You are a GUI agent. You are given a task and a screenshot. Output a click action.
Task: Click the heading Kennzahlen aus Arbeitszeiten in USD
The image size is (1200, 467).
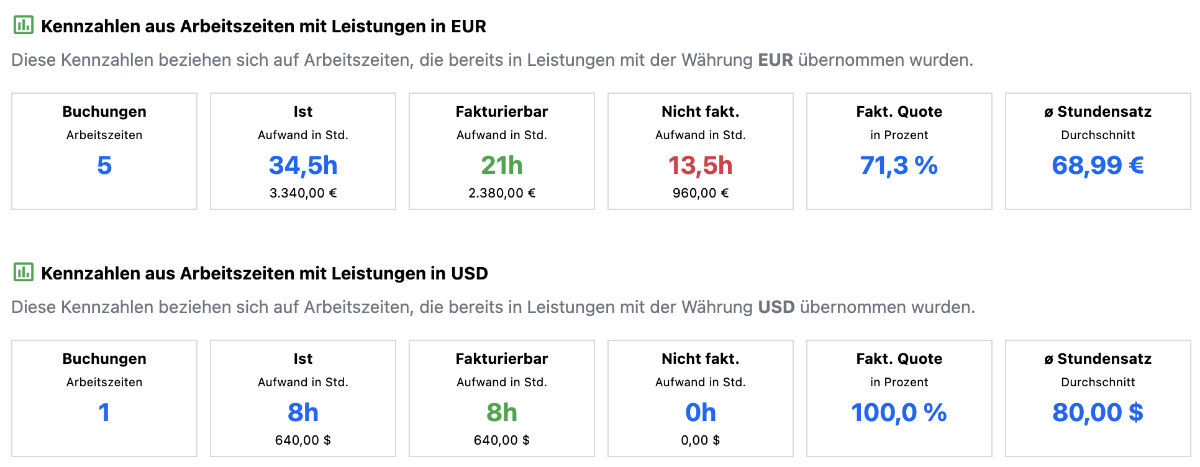(x=264, y=272)
